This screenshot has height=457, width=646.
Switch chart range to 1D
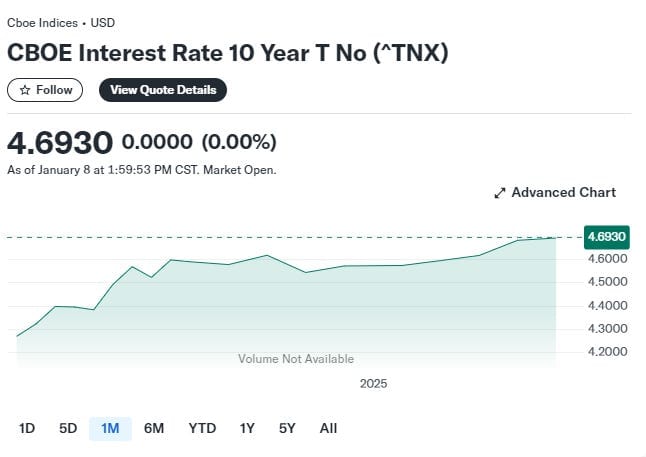coord(27,429)
